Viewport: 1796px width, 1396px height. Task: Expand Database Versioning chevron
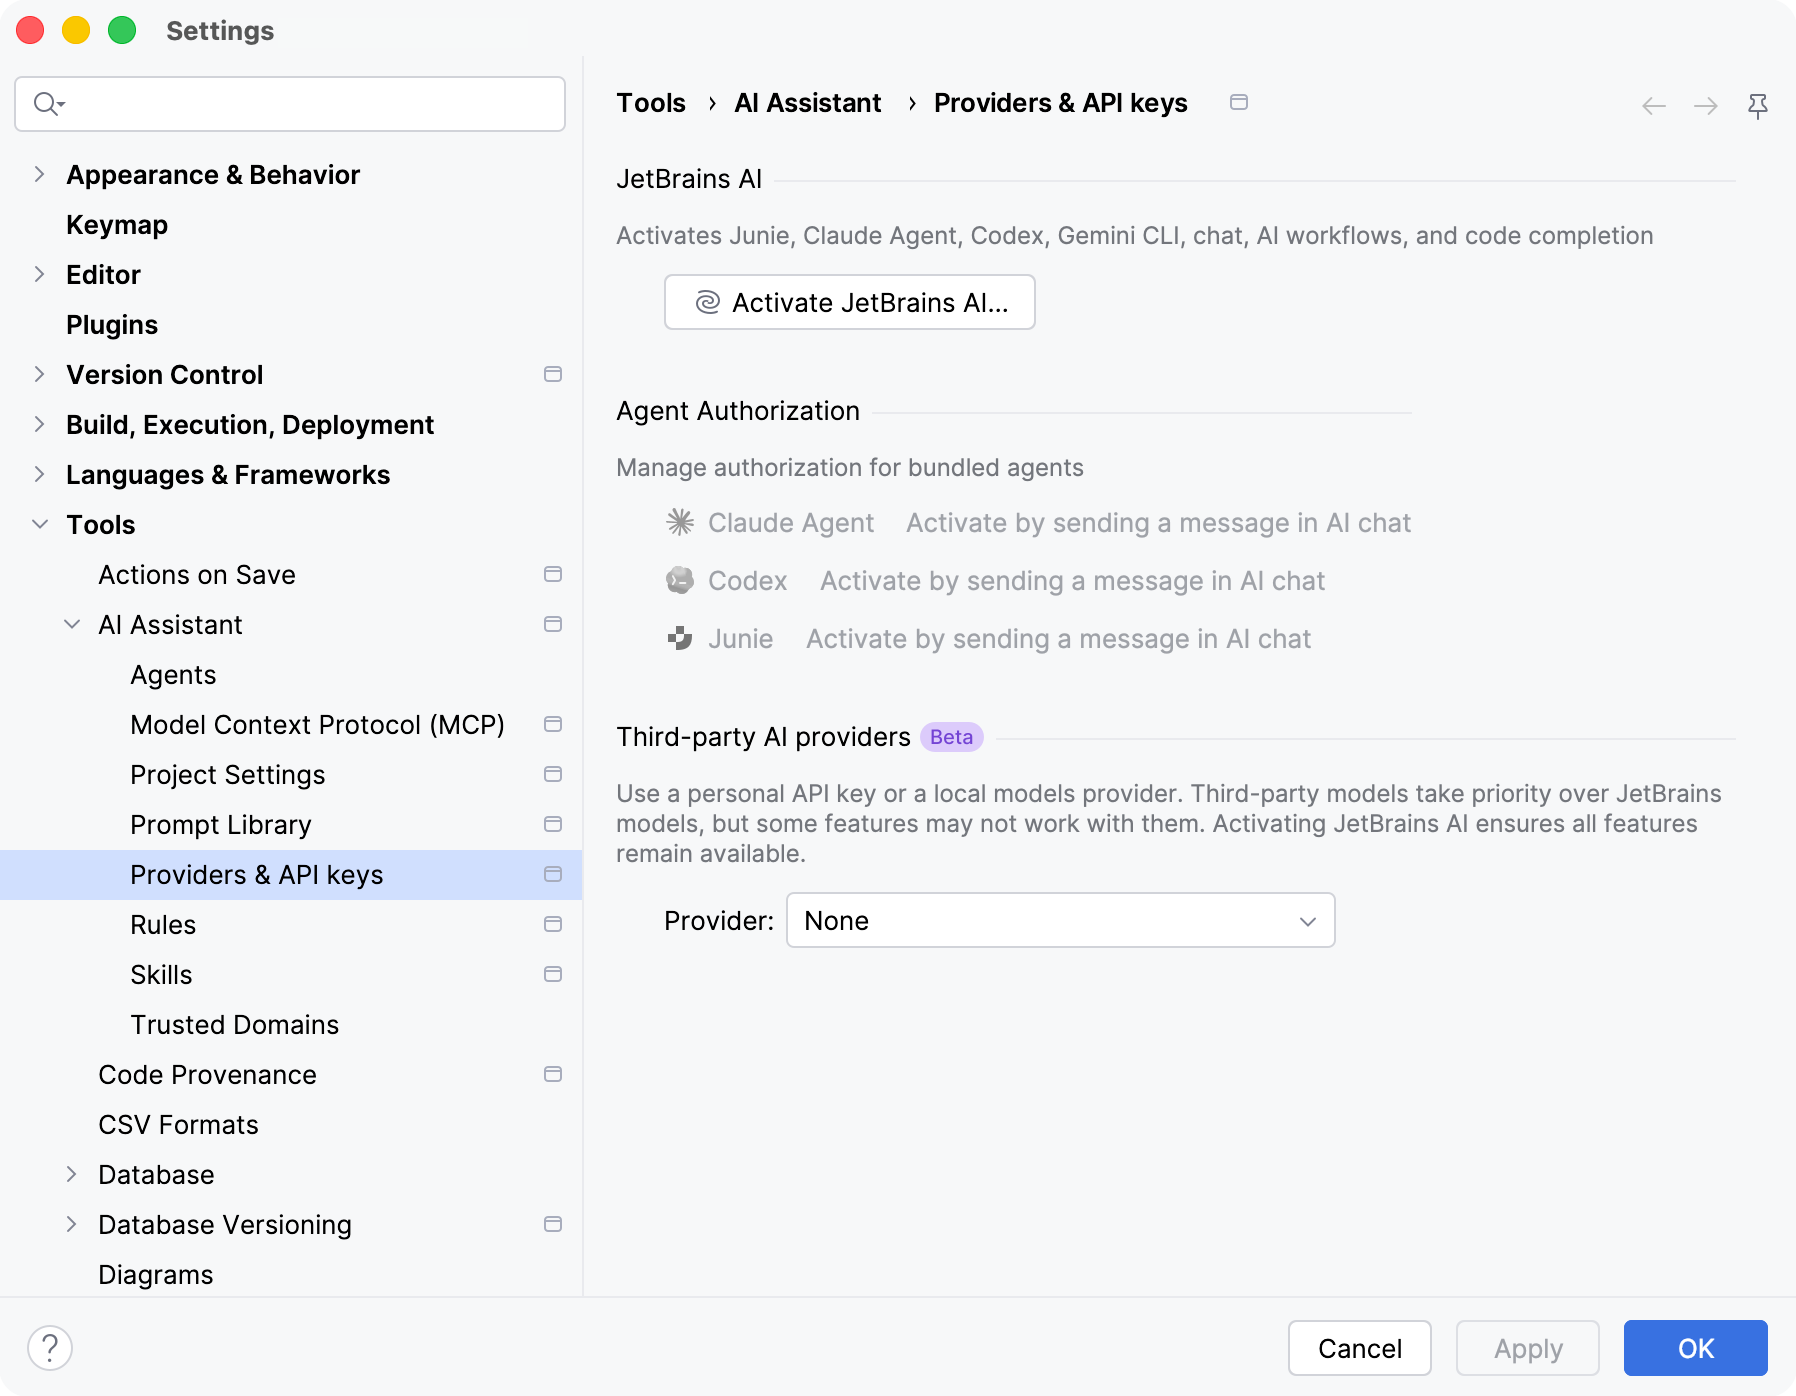[72, 1224]
